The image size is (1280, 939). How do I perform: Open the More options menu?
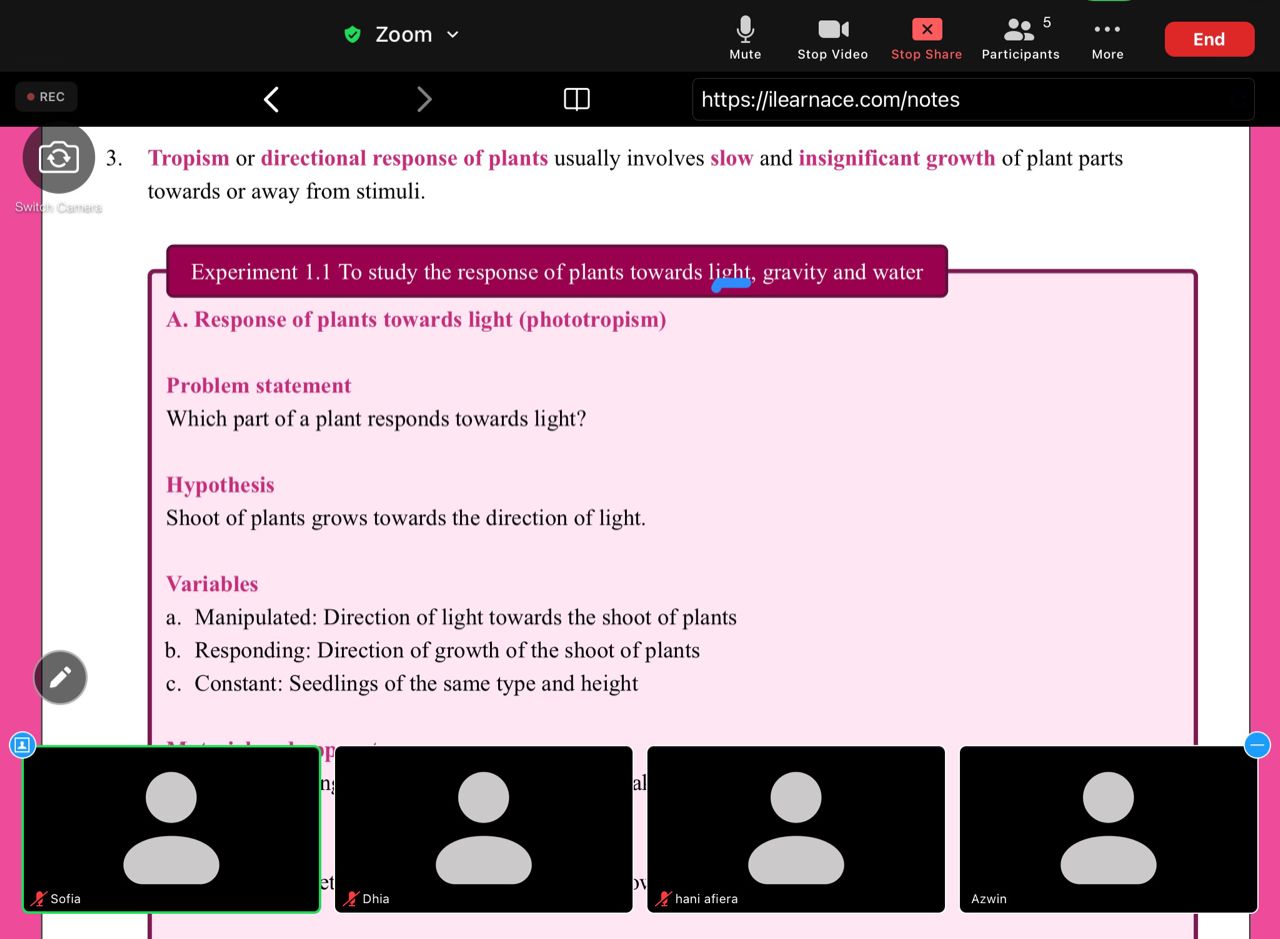[1107, 37]
